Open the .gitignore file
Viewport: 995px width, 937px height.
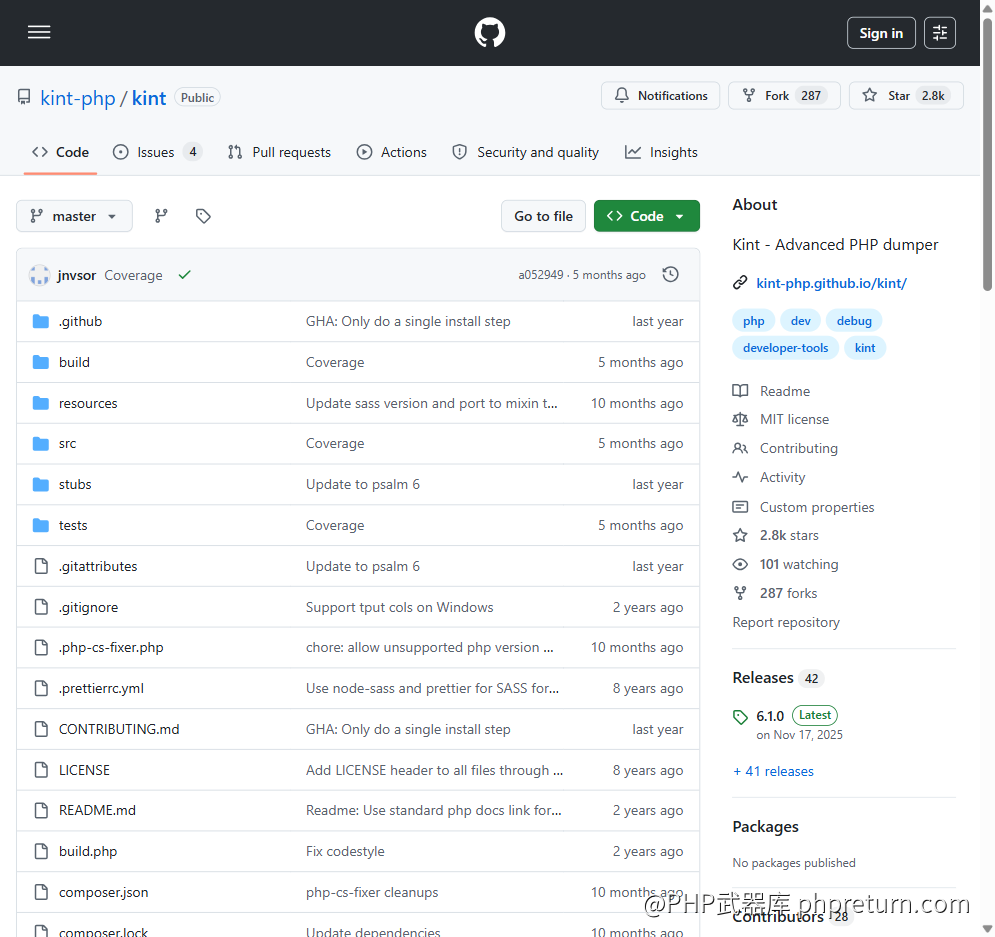pyautogui.click(x=88, y=607)
